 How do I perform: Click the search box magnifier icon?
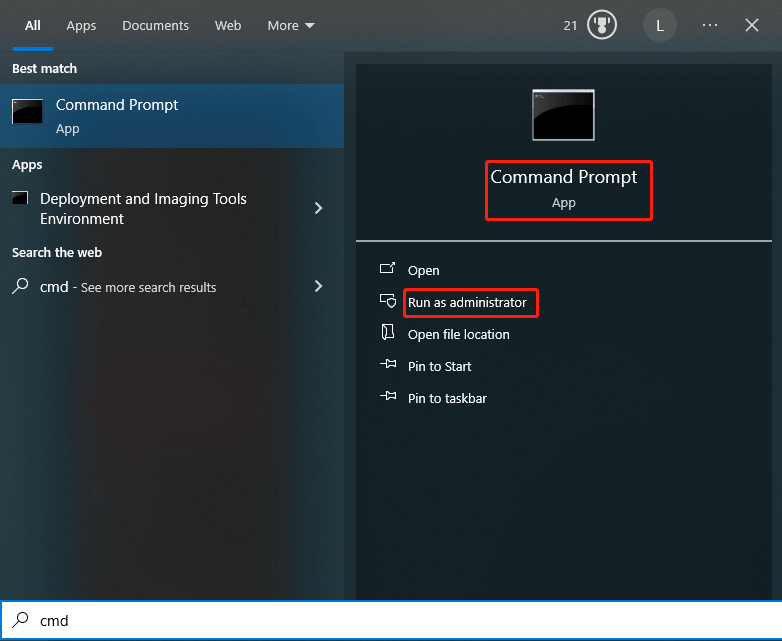(x=20, y=620)
